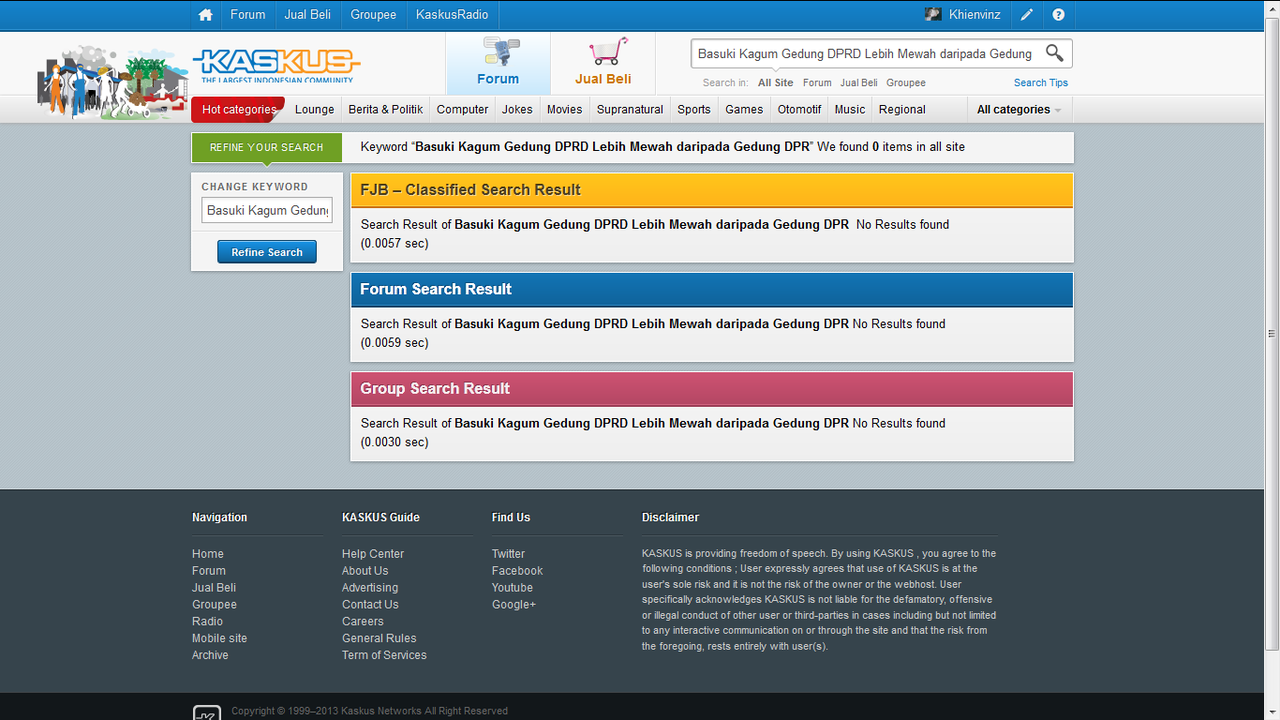
Task: Open the Forum tab with chat icon
Action: coord(498,63)
